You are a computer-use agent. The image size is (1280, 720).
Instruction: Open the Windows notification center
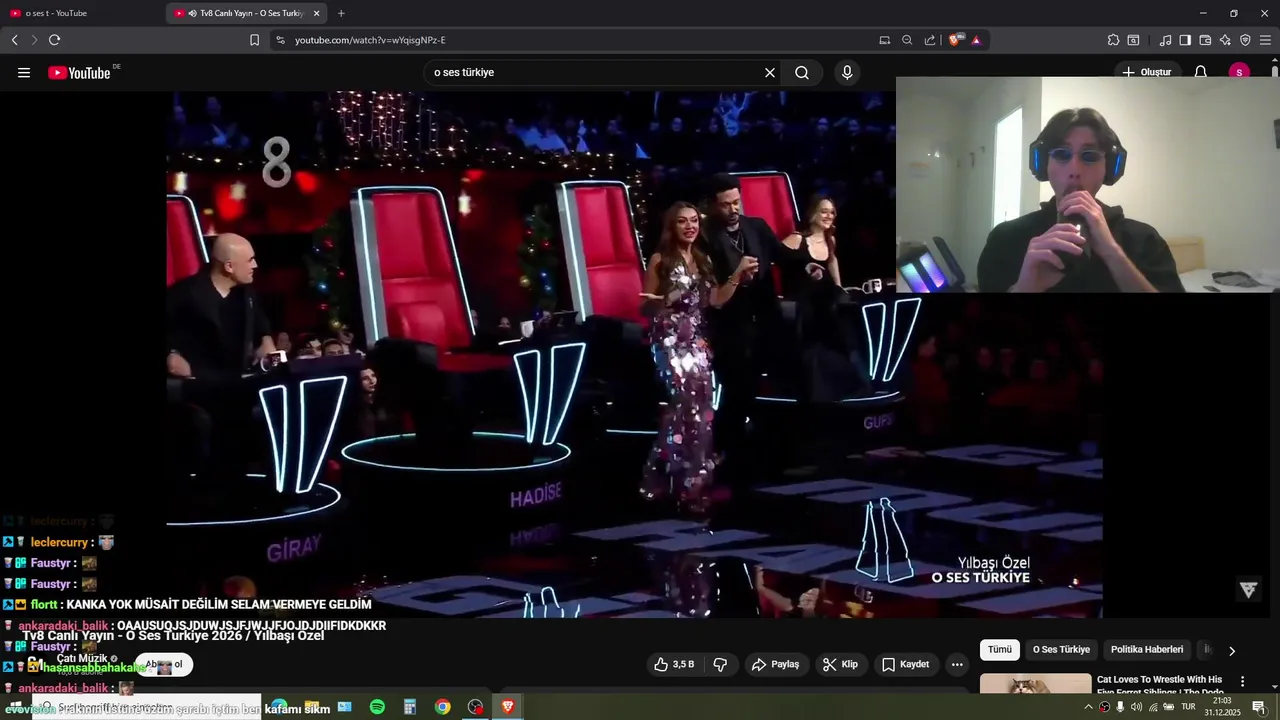[1259, 707]
